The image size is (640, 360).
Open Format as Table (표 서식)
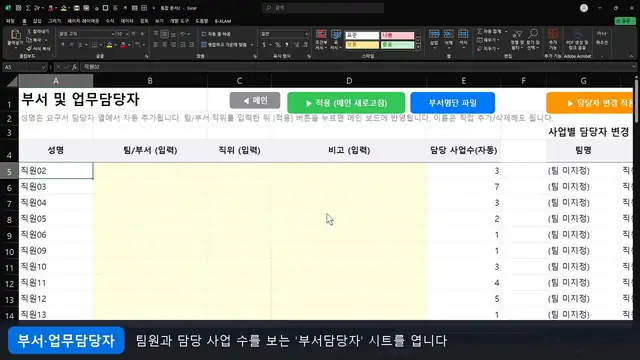click(x=336, y=40)
